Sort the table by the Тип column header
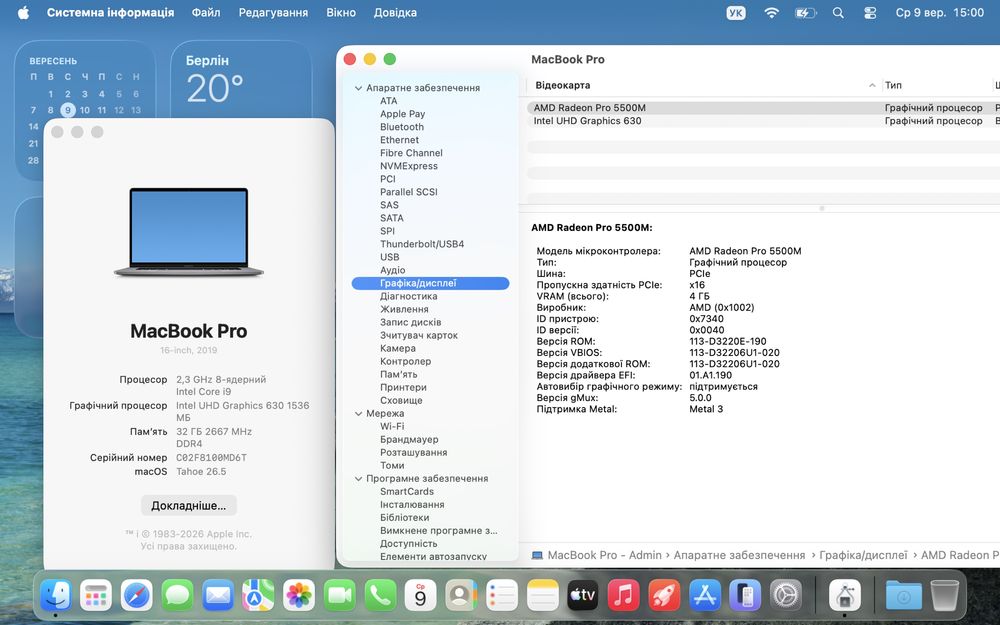1000x625 pixels. [893, 85]
